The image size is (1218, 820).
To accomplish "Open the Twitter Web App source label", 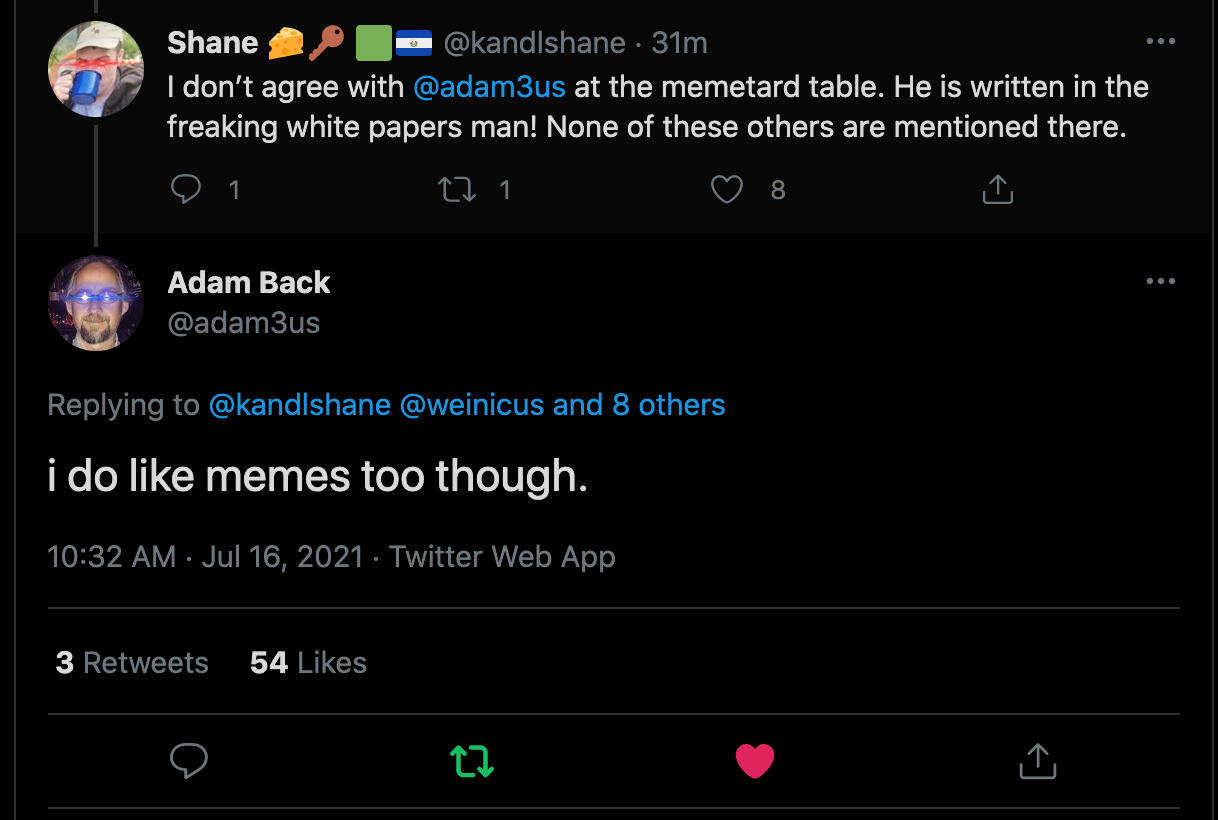I will pos(502,557).
